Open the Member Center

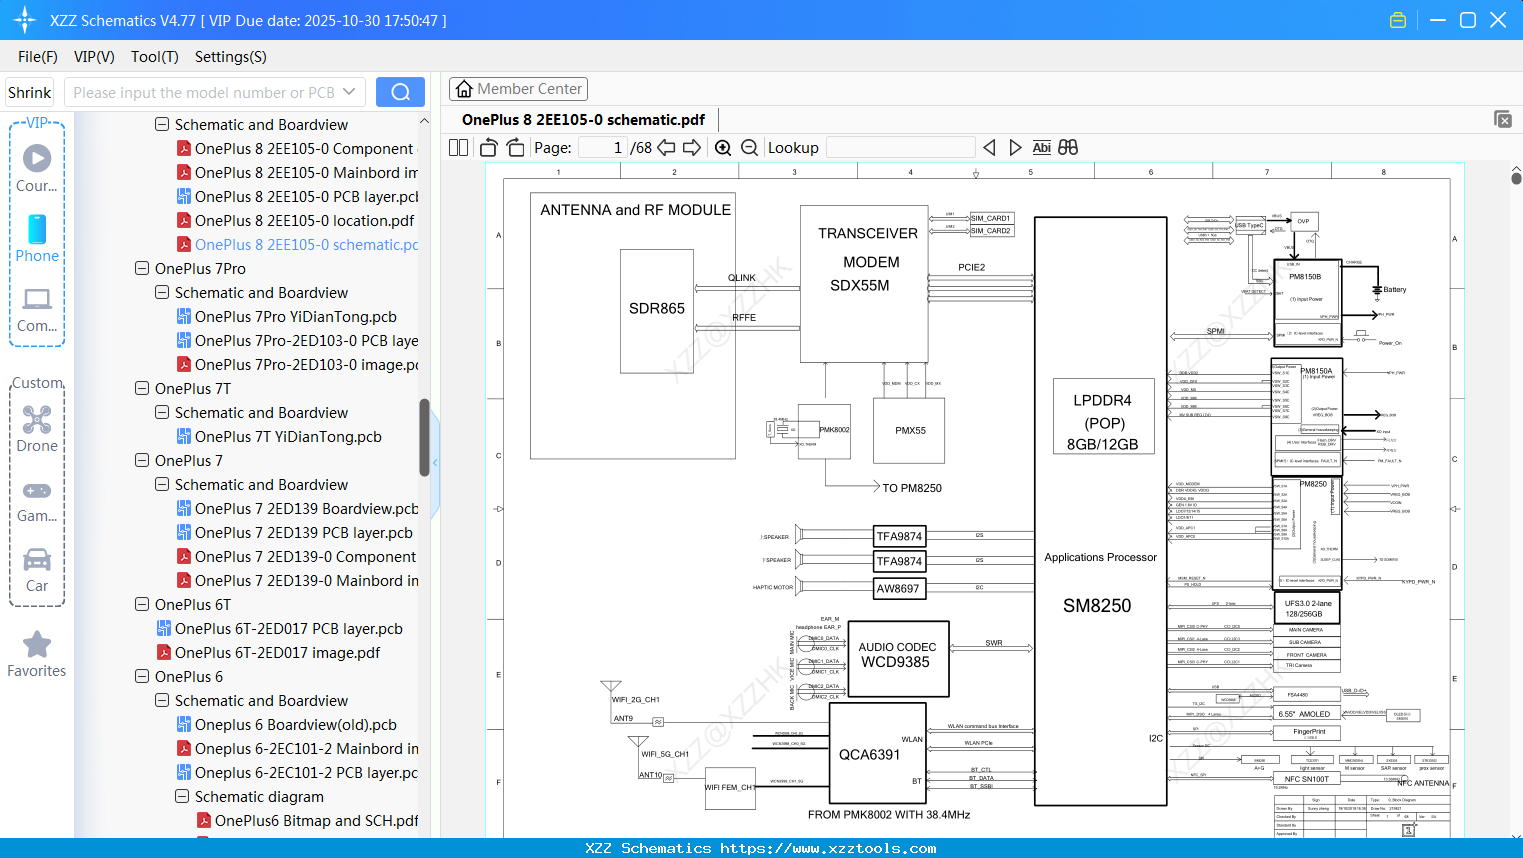pyautogui.click(x=518, y=88)
